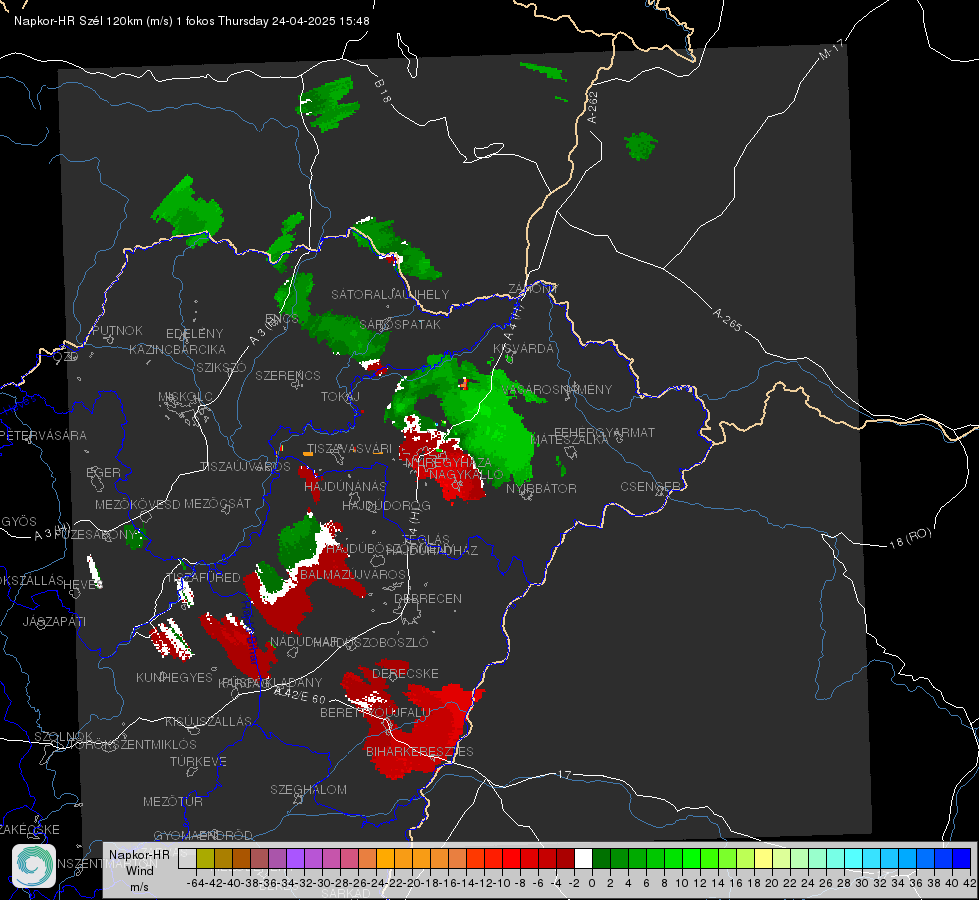Viewport: 979px width, 900px height.
Task: Click the SATORALJAUJHELY label
Action: (x=390, y=294)
